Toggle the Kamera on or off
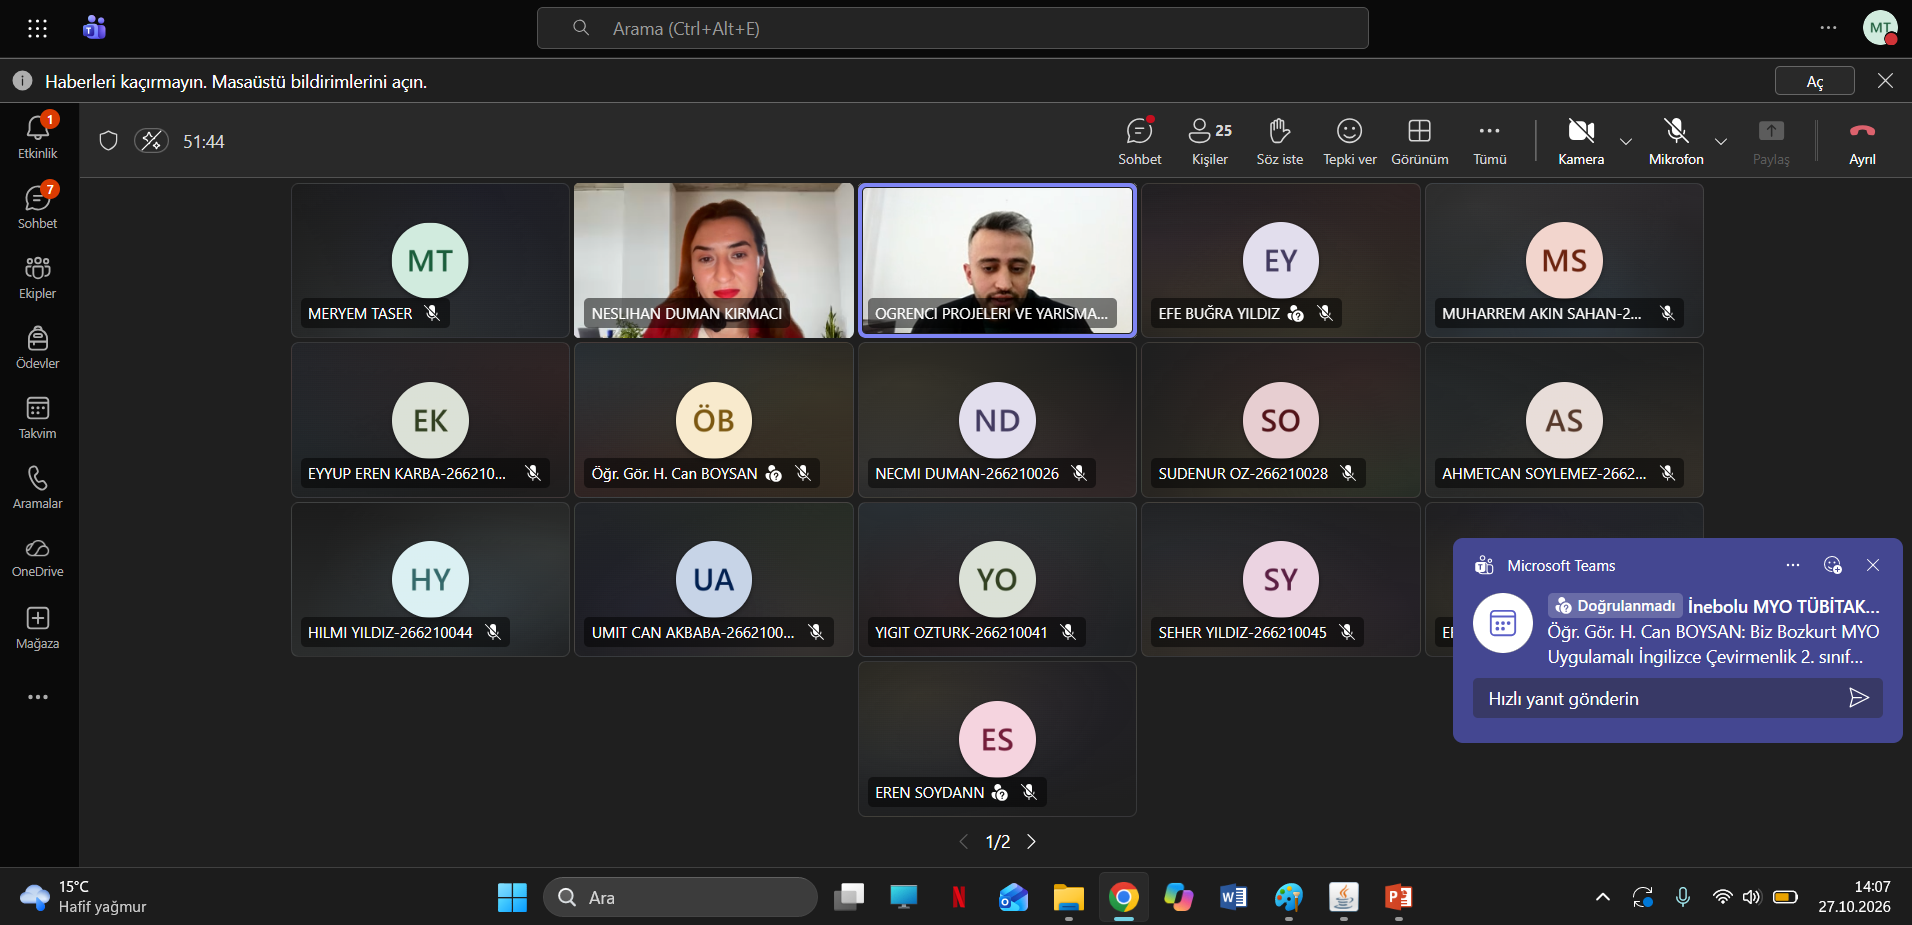Image resolution: width=1912 pixels, height=925 pixels. (1581, 141)
